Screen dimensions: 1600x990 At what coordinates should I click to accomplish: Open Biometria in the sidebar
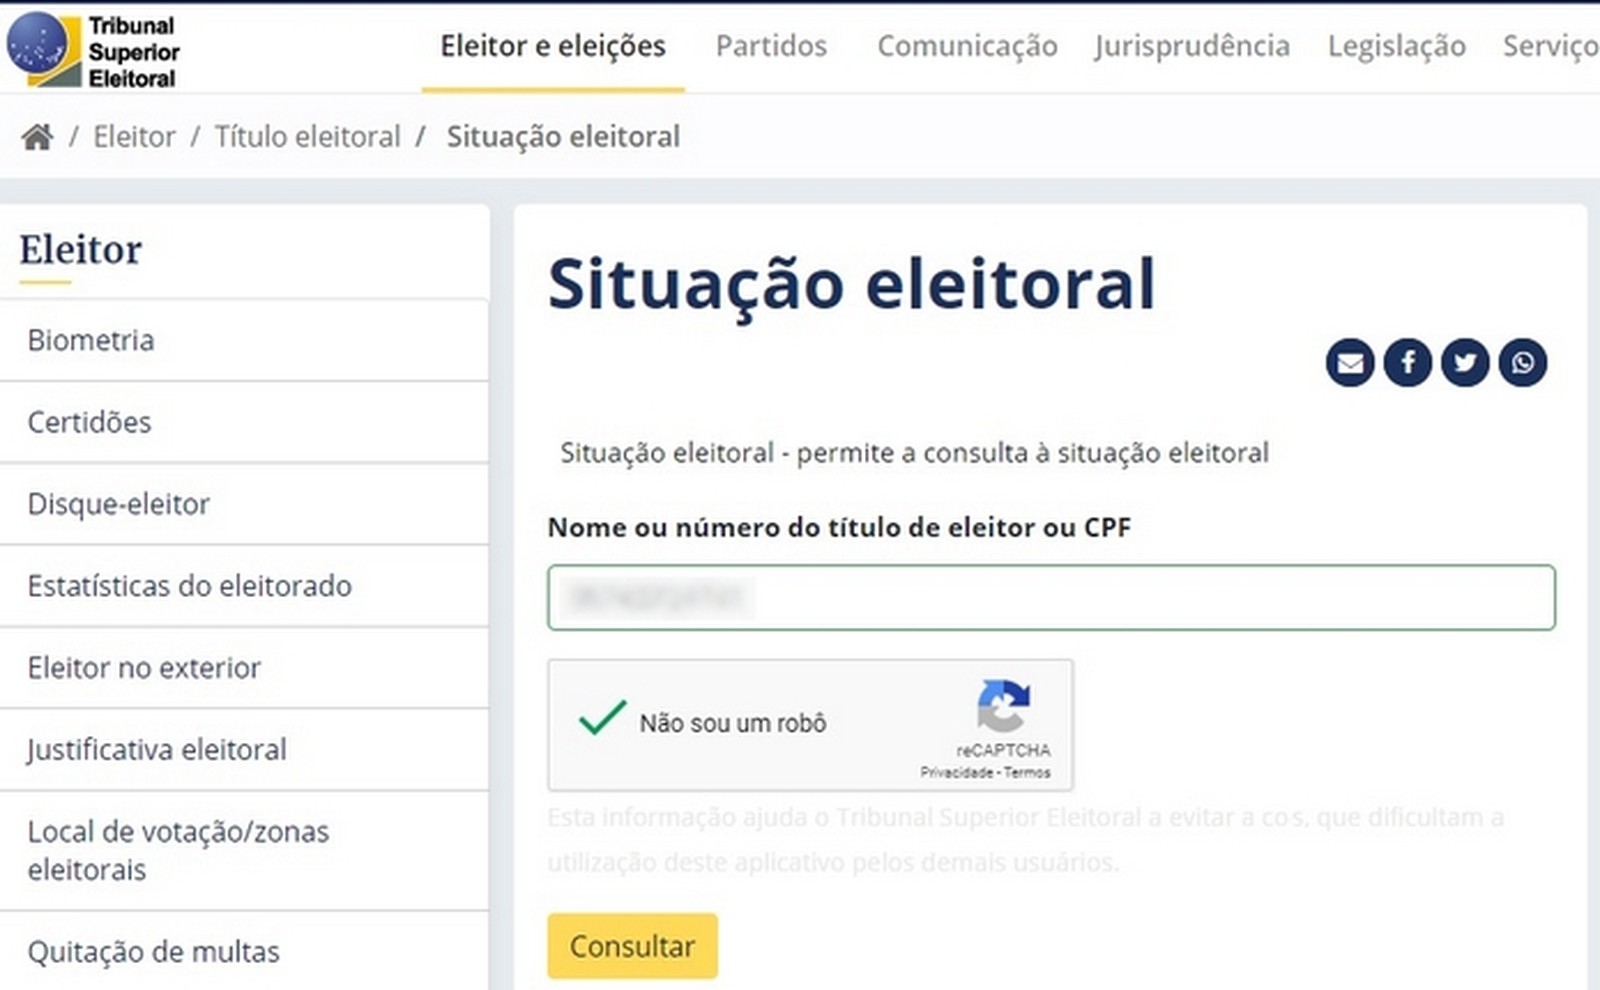pyautogui.click(x=91, y=340)
